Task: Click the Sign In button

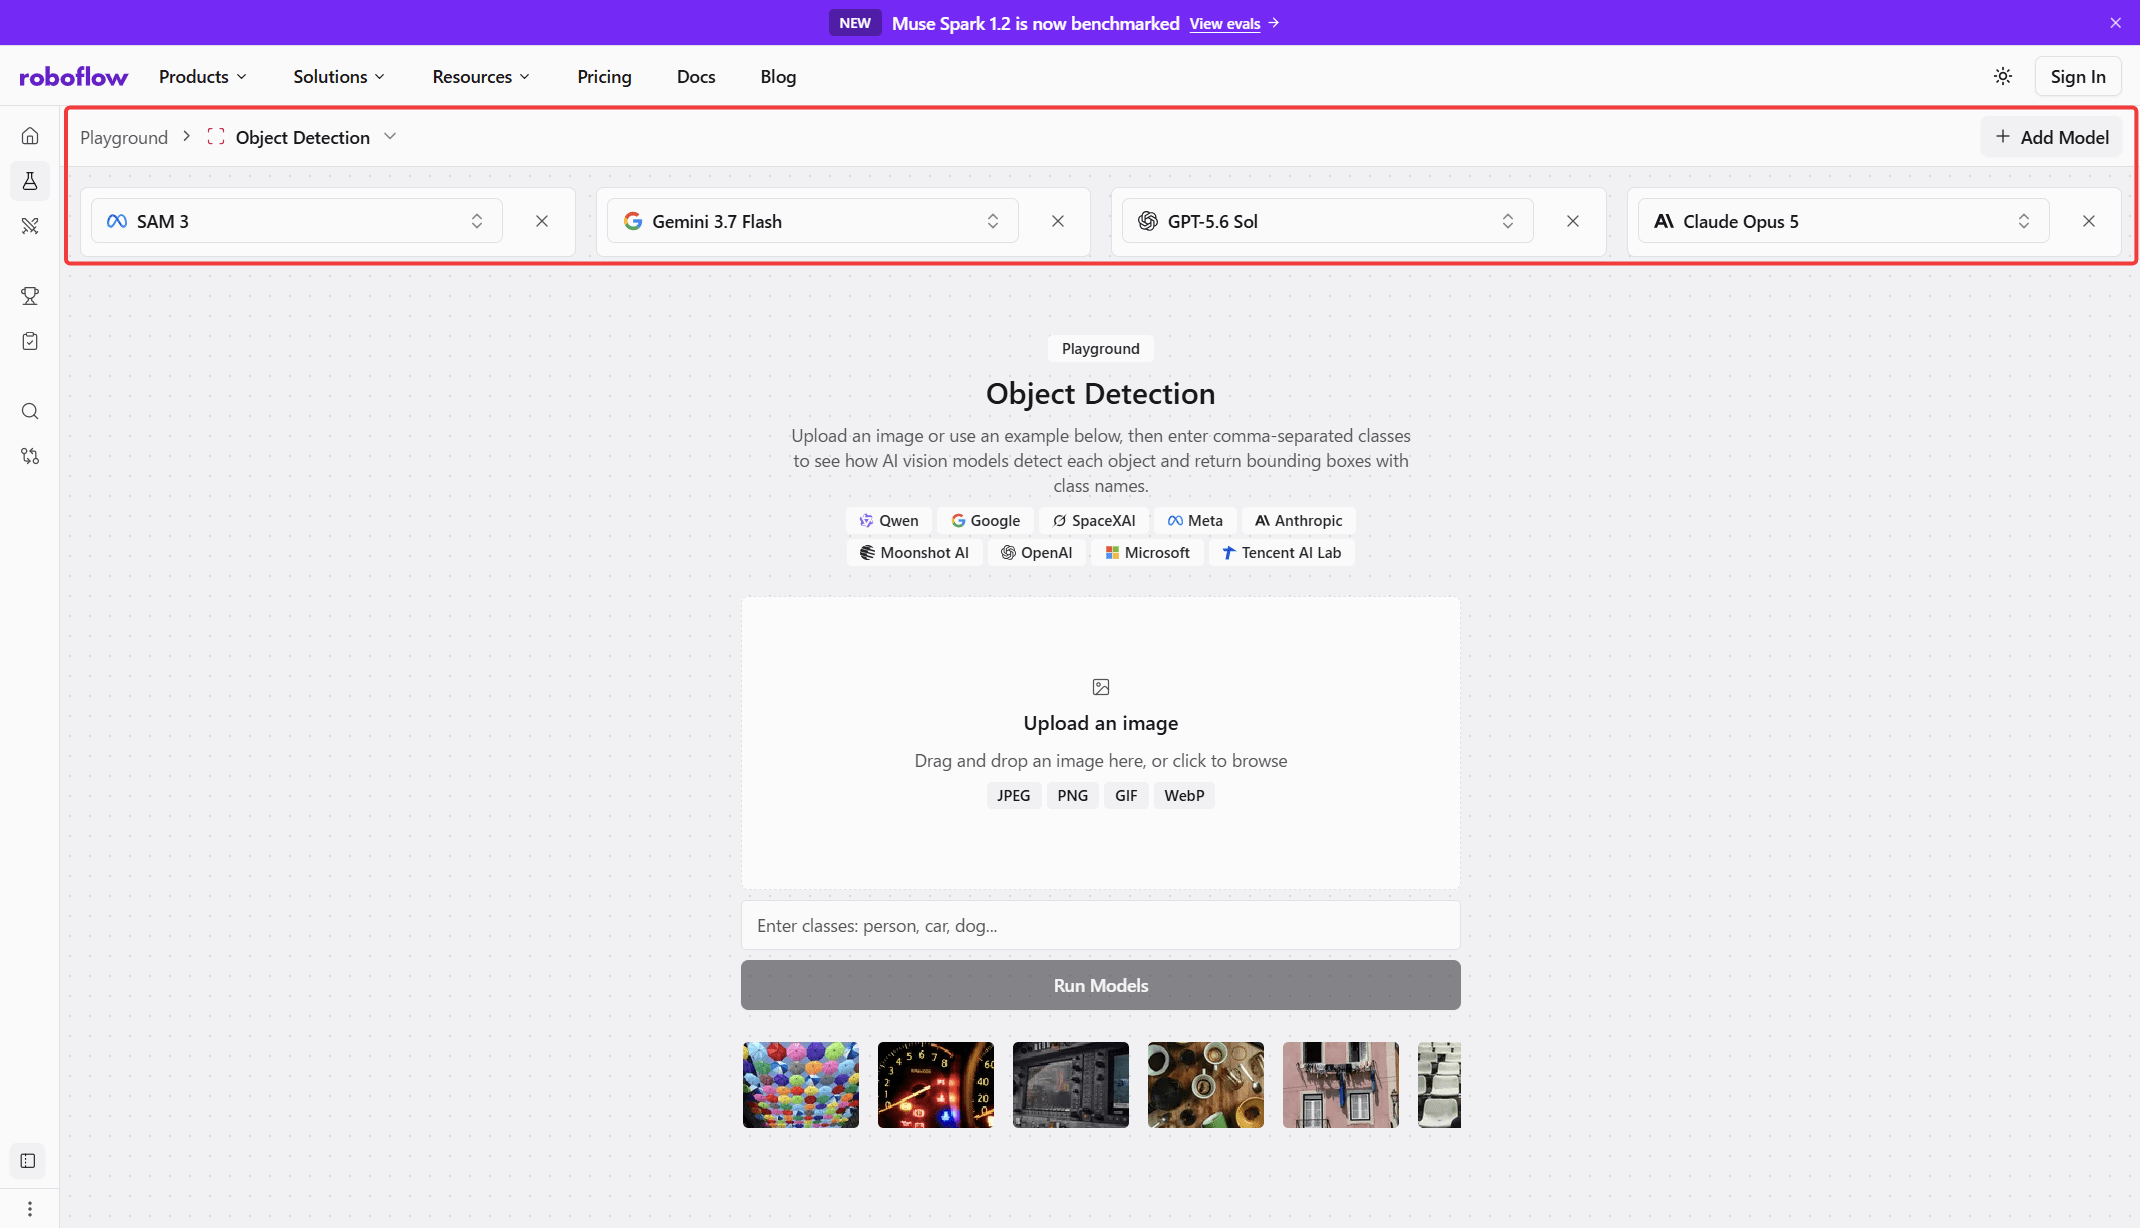Action: tap(2078, 77)
